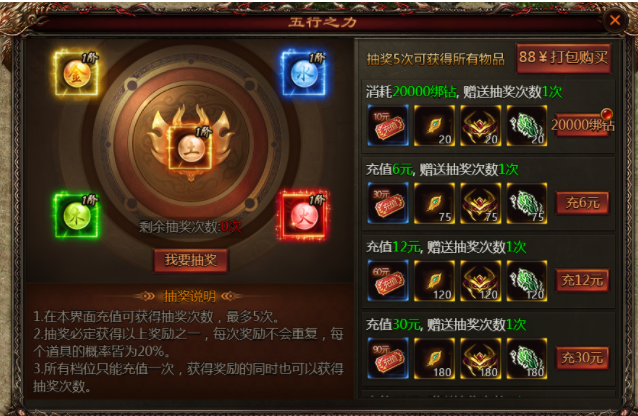Click the central 土 earth element orb
Viewport: 638px width, 416px height.
[190, 147]
